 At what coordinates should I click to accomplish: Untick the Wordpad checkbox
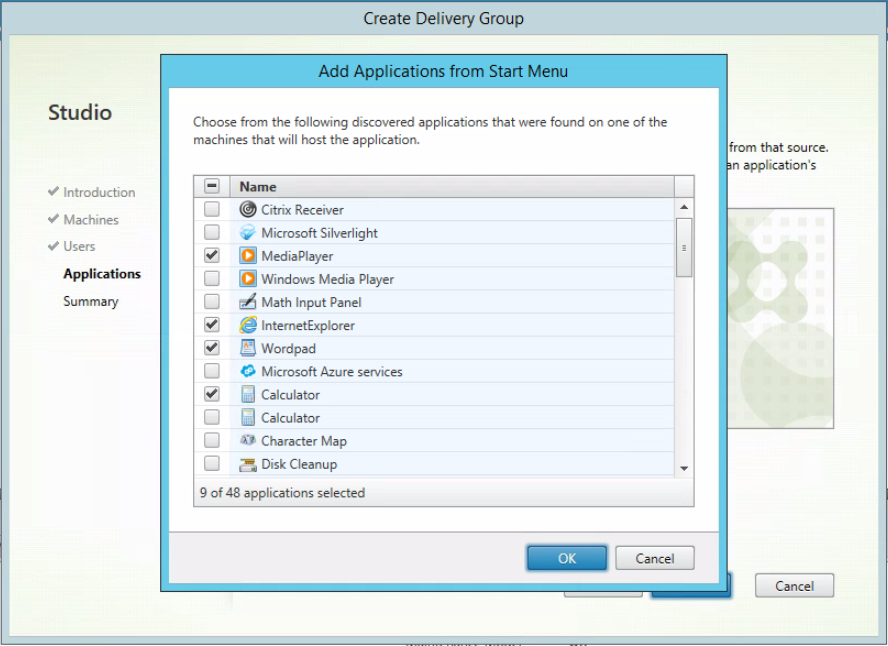212,348
